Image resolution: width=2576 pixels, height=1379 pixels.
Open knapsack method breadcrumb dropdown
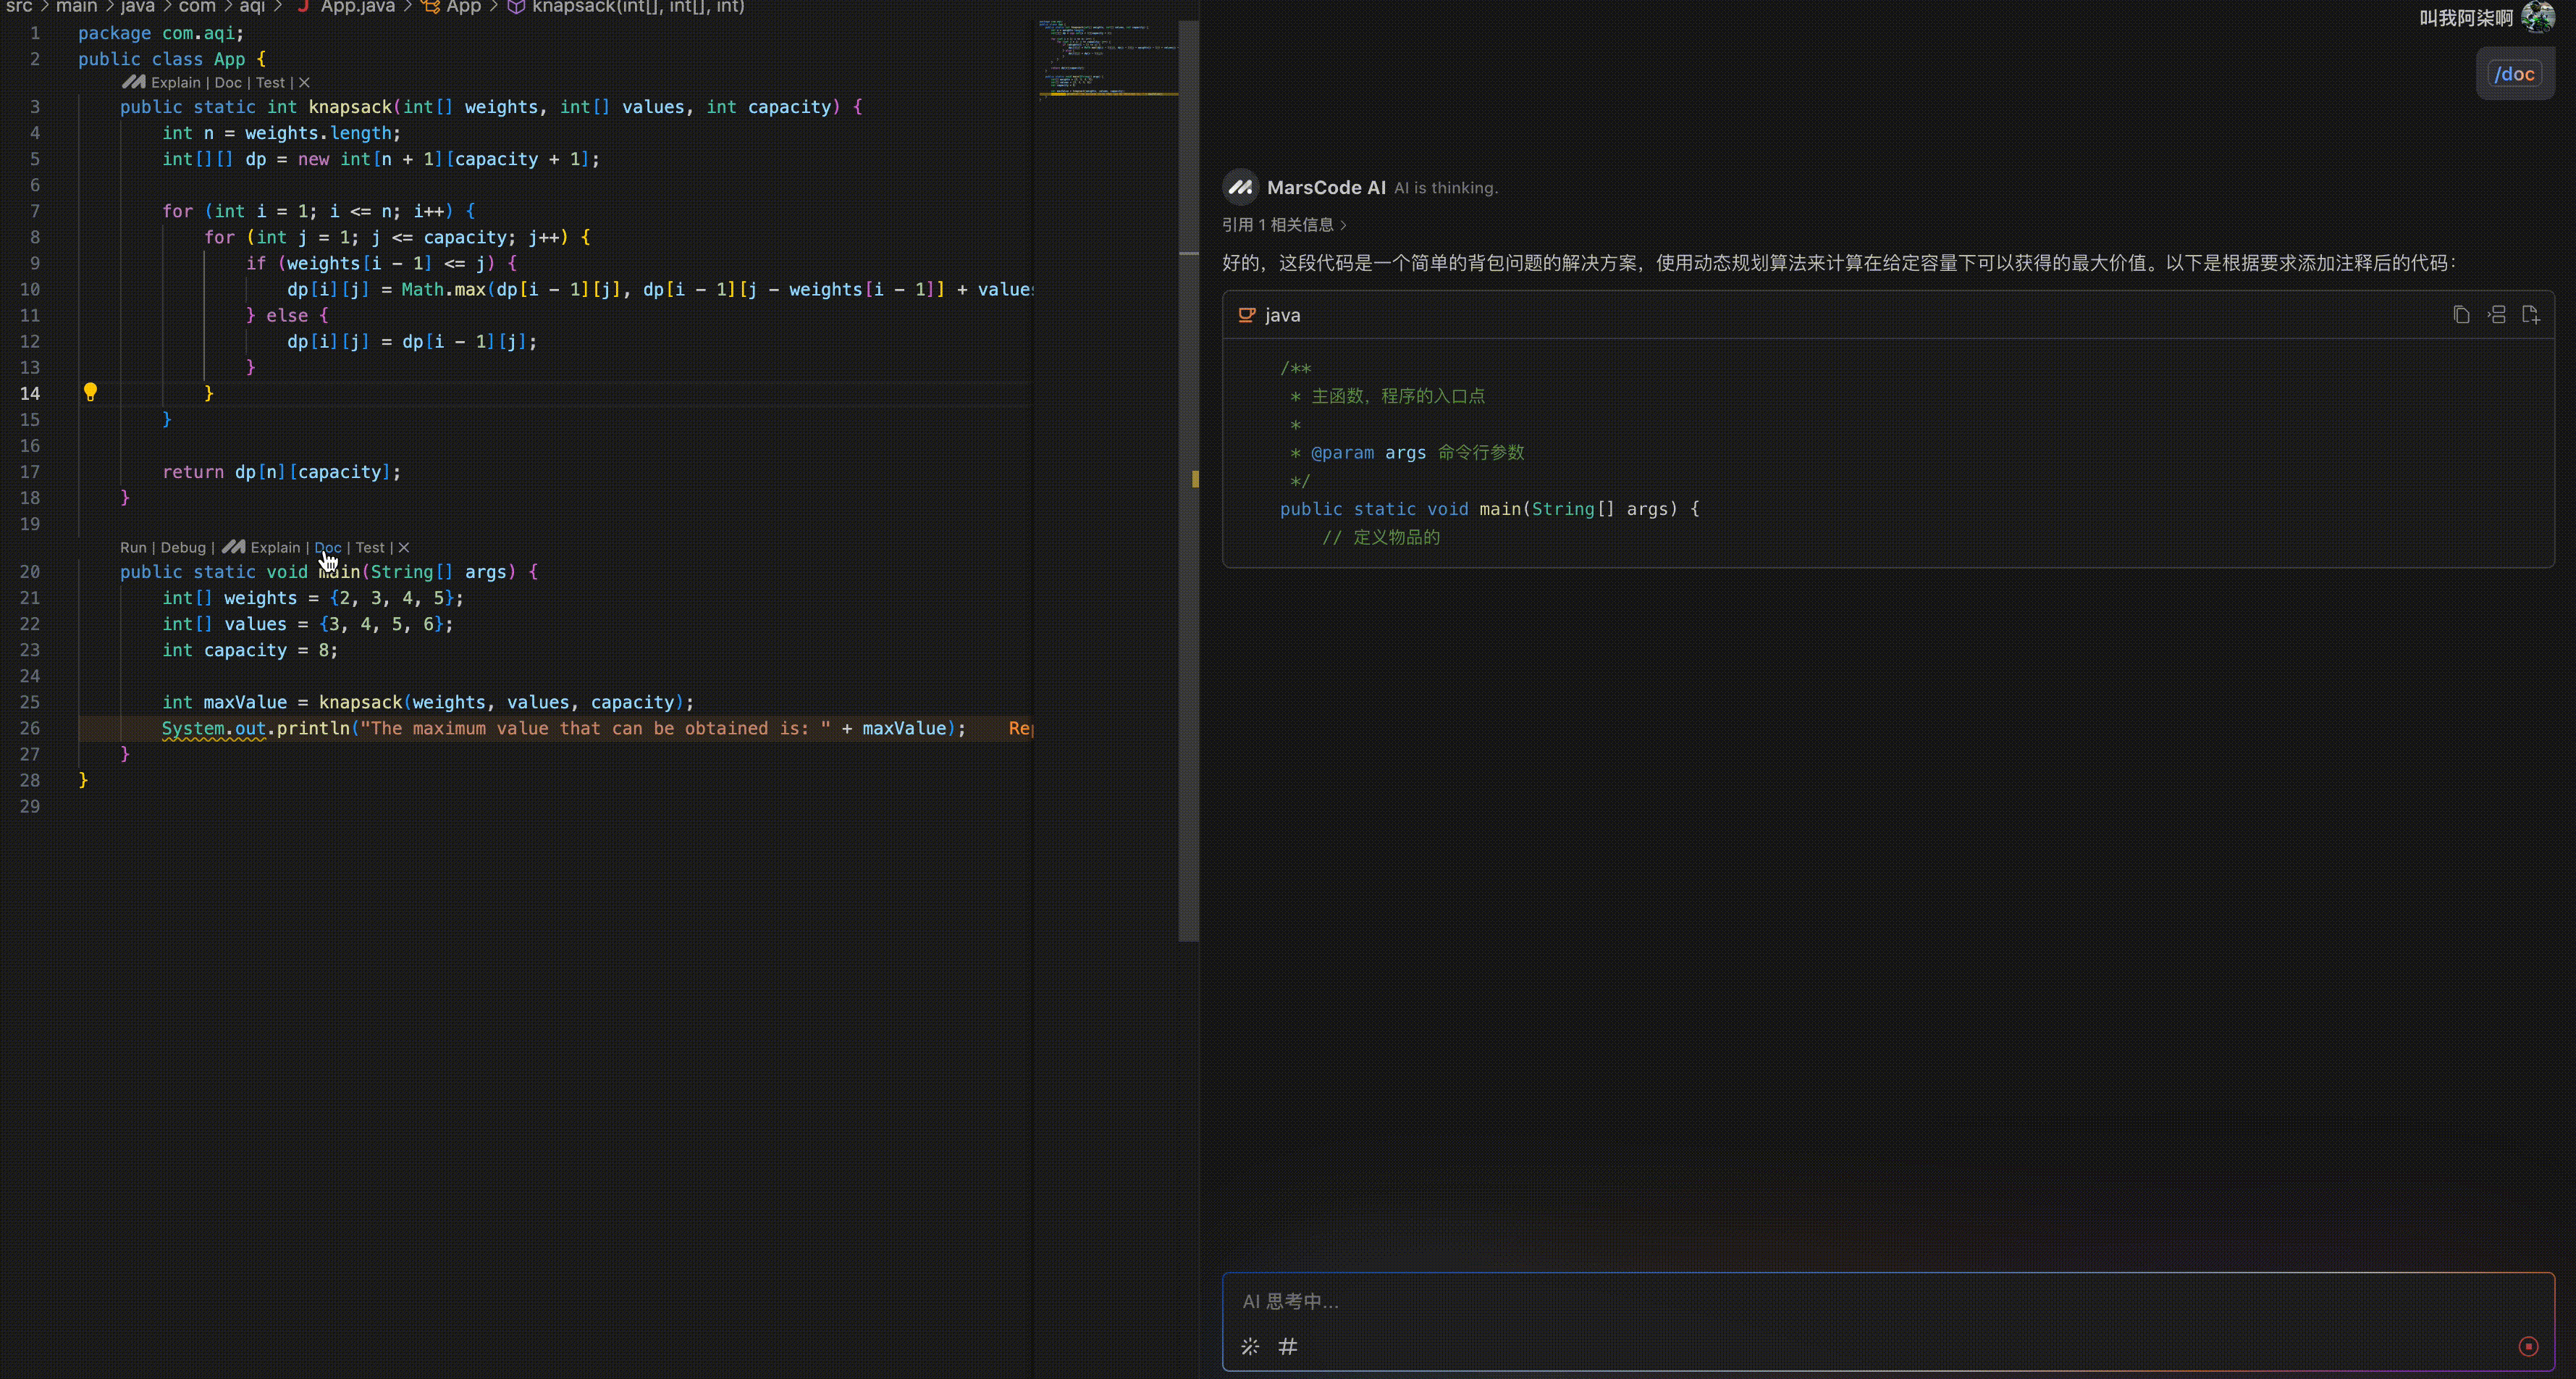click(x=637, y=7)
